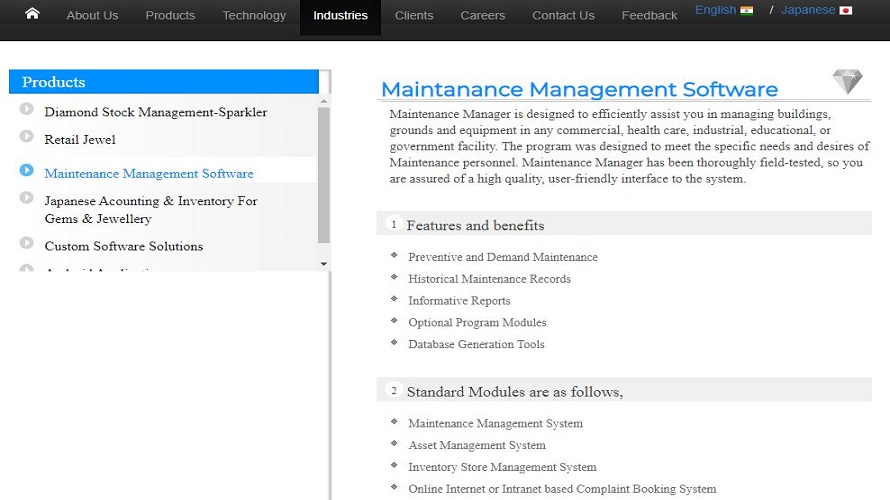The width and height of the screenshot is (890, 500).
Task: Open Diamond Stock Management-Sparkler link
Action: (156, 112)
